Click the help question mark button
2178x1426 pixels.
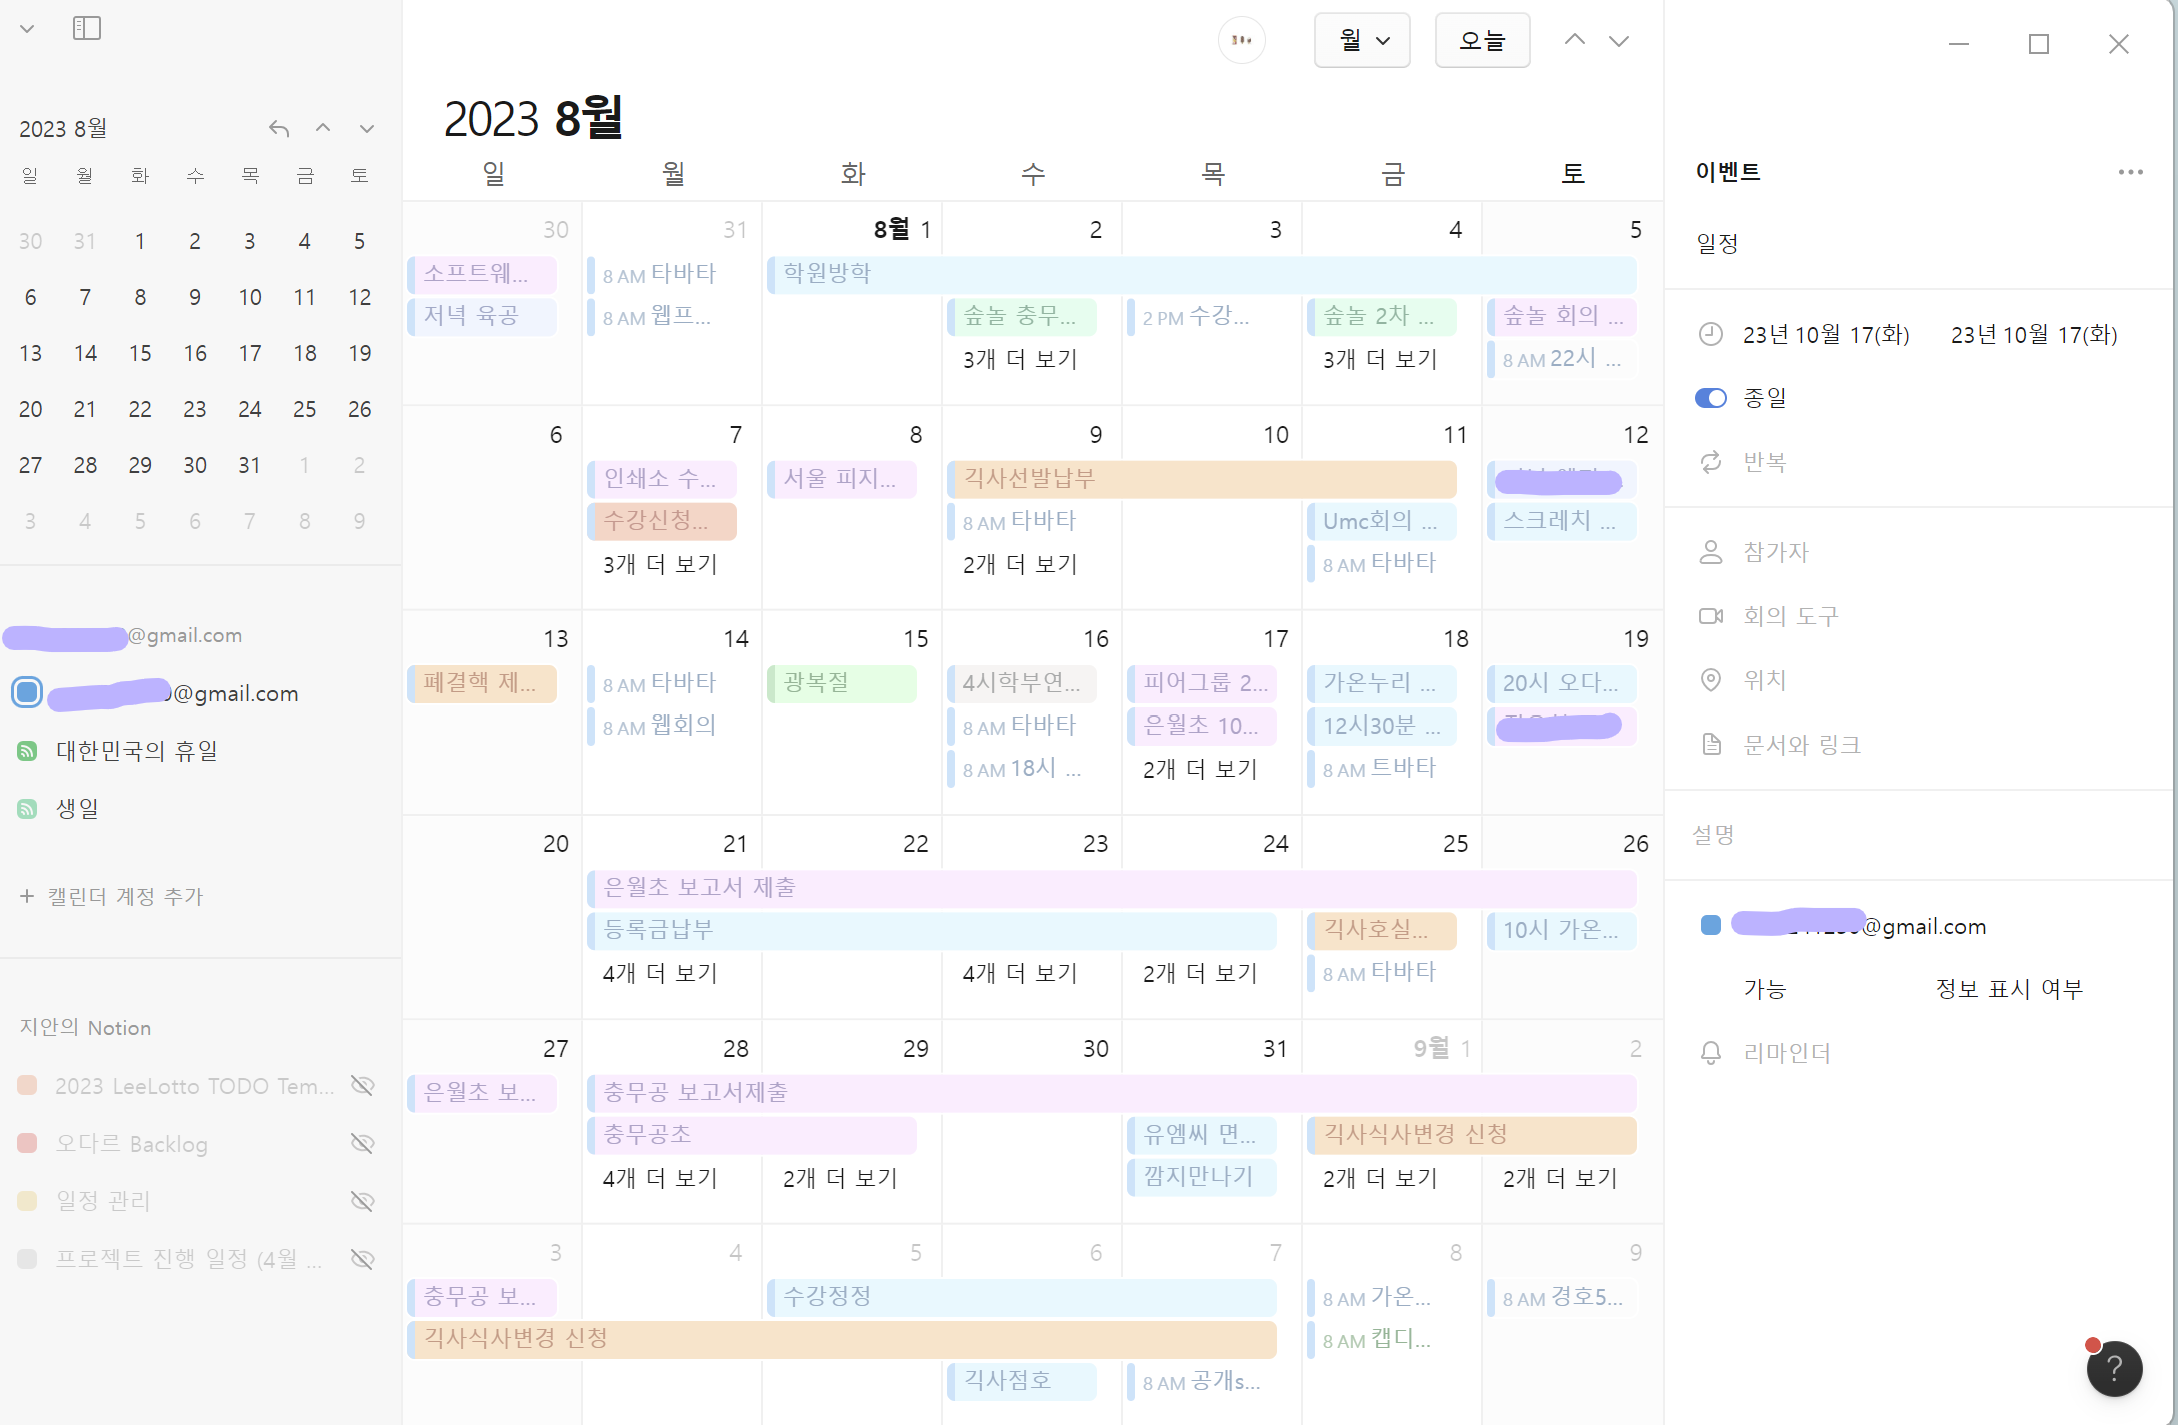(x=2114, y=1367)
